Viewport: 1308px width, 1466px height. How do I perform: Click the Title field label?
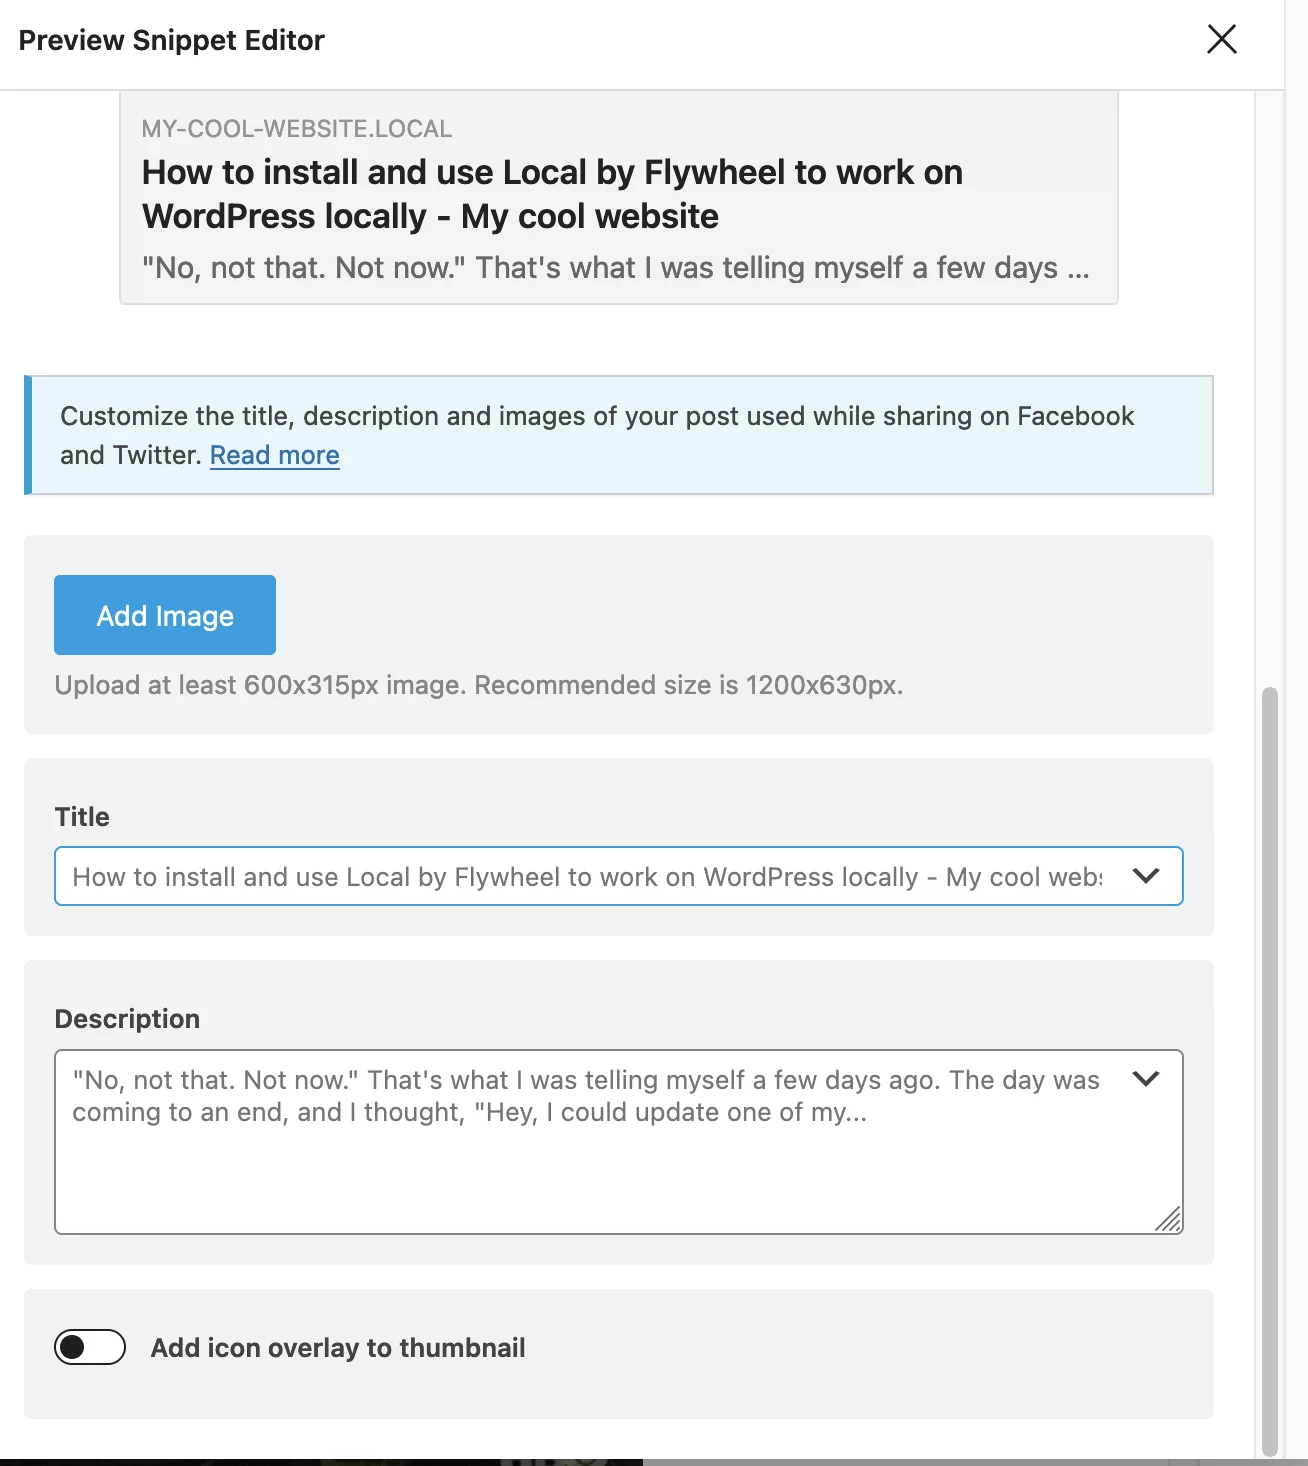[x=82, y=817]
